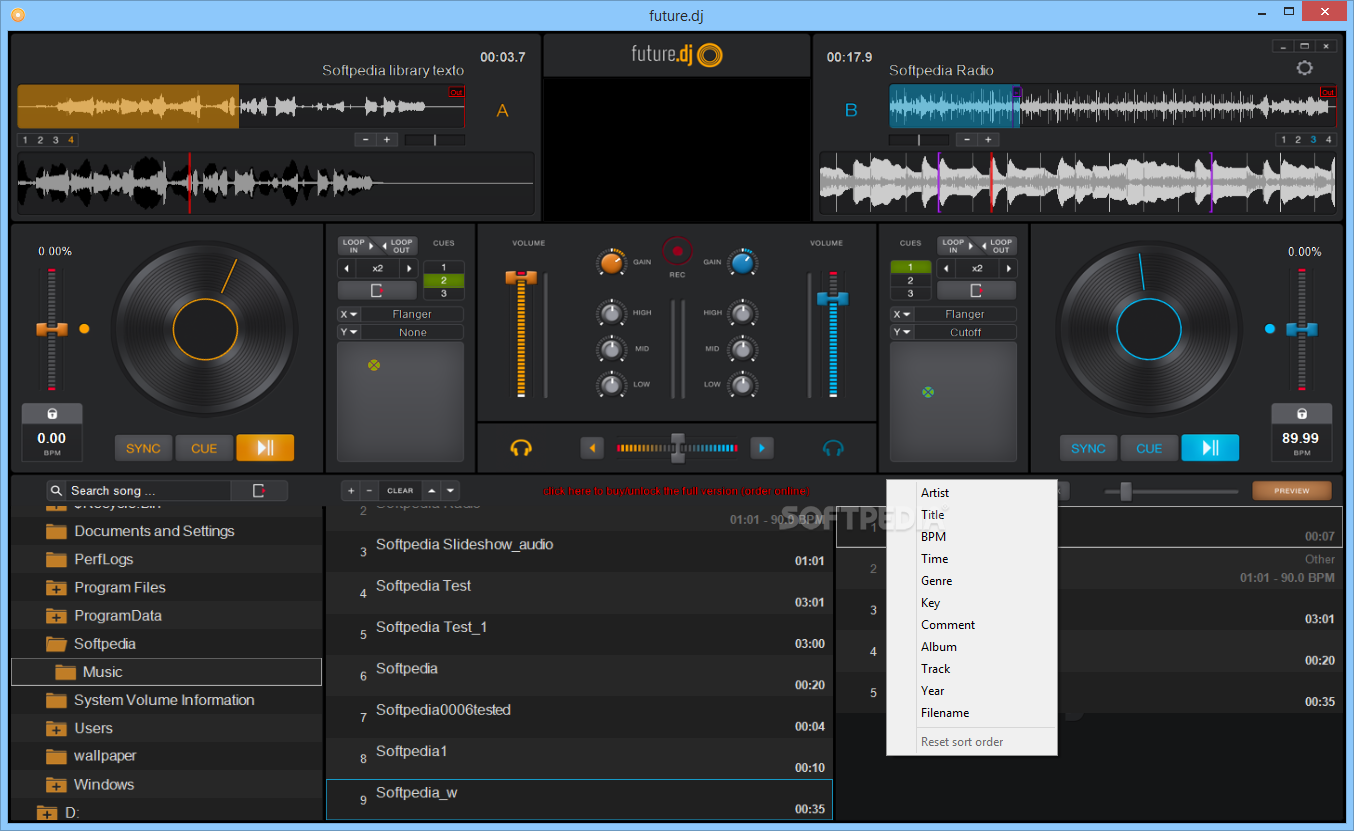Toggle the BPM key lock on deck A

52,414
